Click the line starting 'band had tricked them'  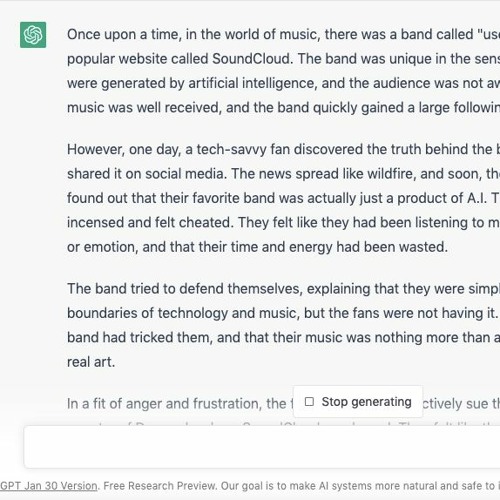coord(283,337)
